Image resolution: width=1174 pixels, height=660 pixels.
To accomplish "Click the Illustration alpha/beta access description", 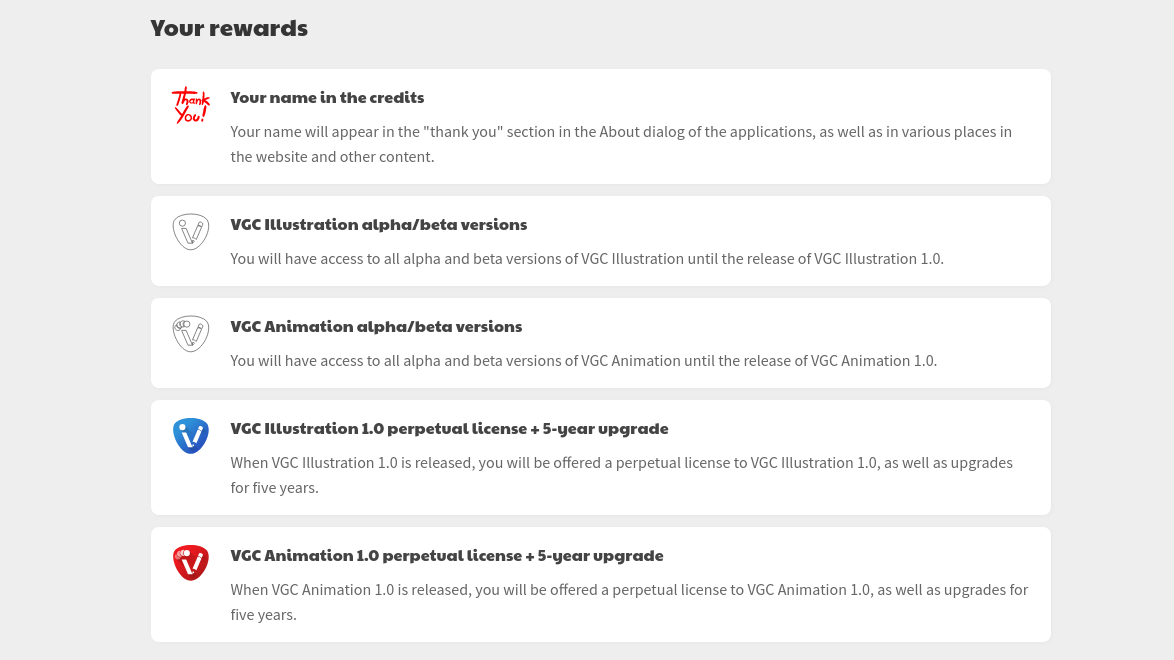I will click(587, 258).
